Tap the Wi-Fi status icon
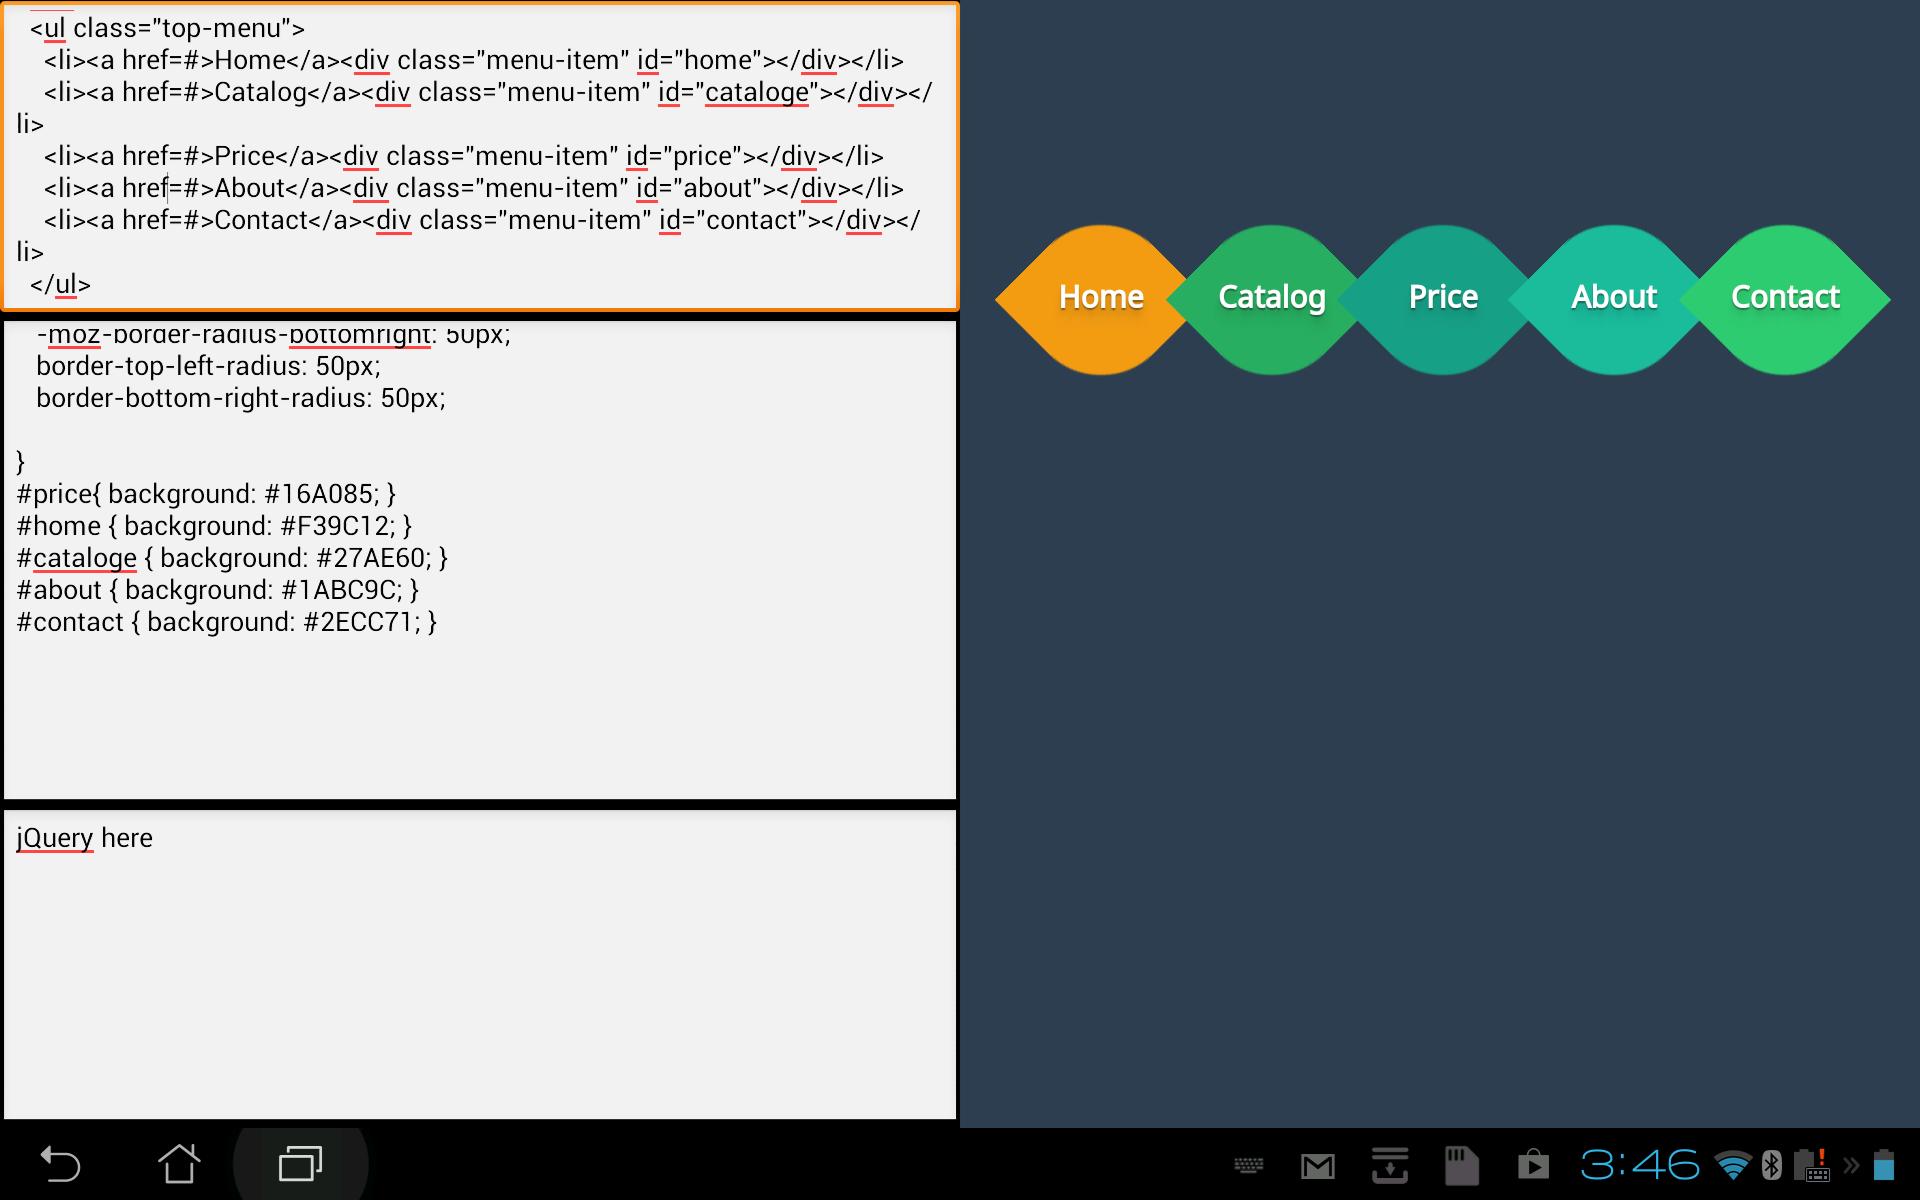 [1732, 1166]
